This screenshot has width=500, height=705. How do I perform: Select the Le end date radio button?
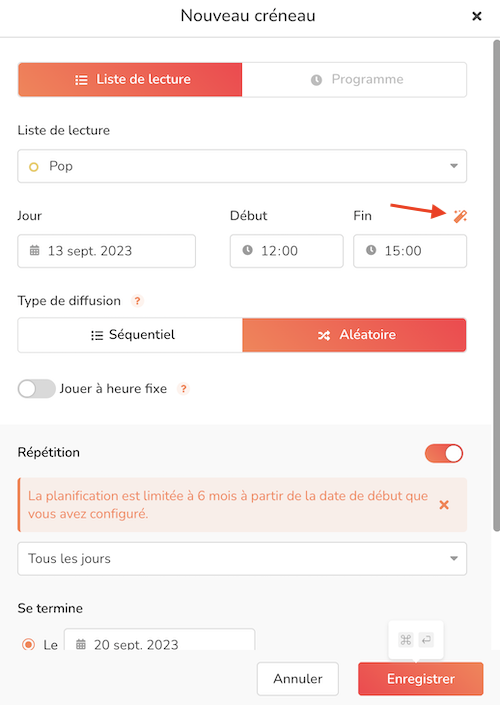coord(28,644)
